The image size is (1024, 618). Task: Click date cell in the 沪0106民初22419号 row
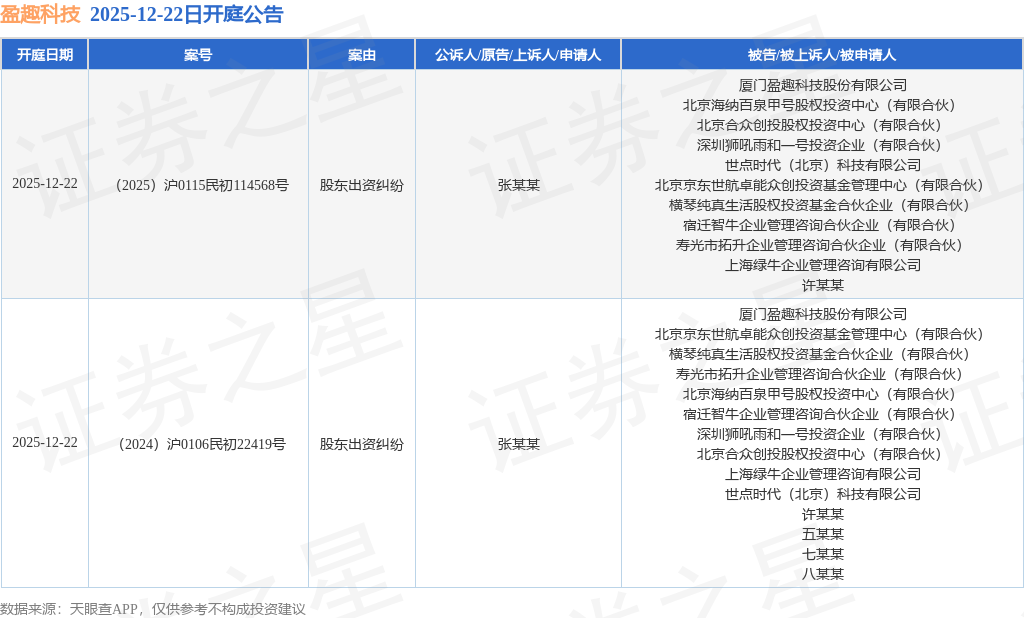pos(44,442)
